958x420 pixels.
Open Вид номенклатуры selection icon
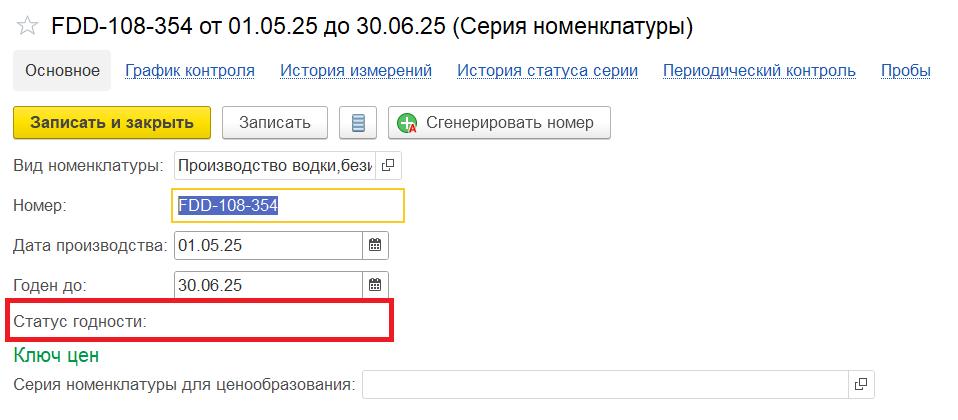pyautogui.click(x=388, y=165)
